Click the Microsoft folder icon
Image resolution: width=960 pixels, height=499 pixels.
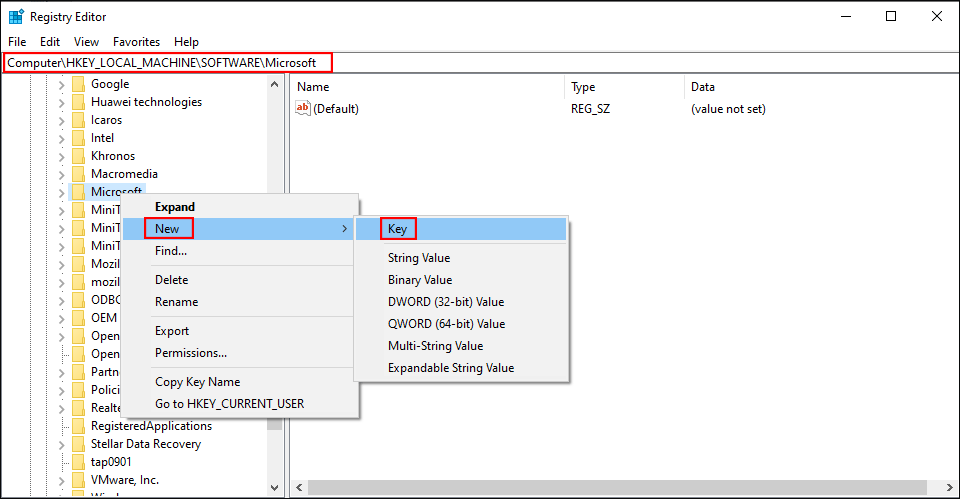(78, 192)
